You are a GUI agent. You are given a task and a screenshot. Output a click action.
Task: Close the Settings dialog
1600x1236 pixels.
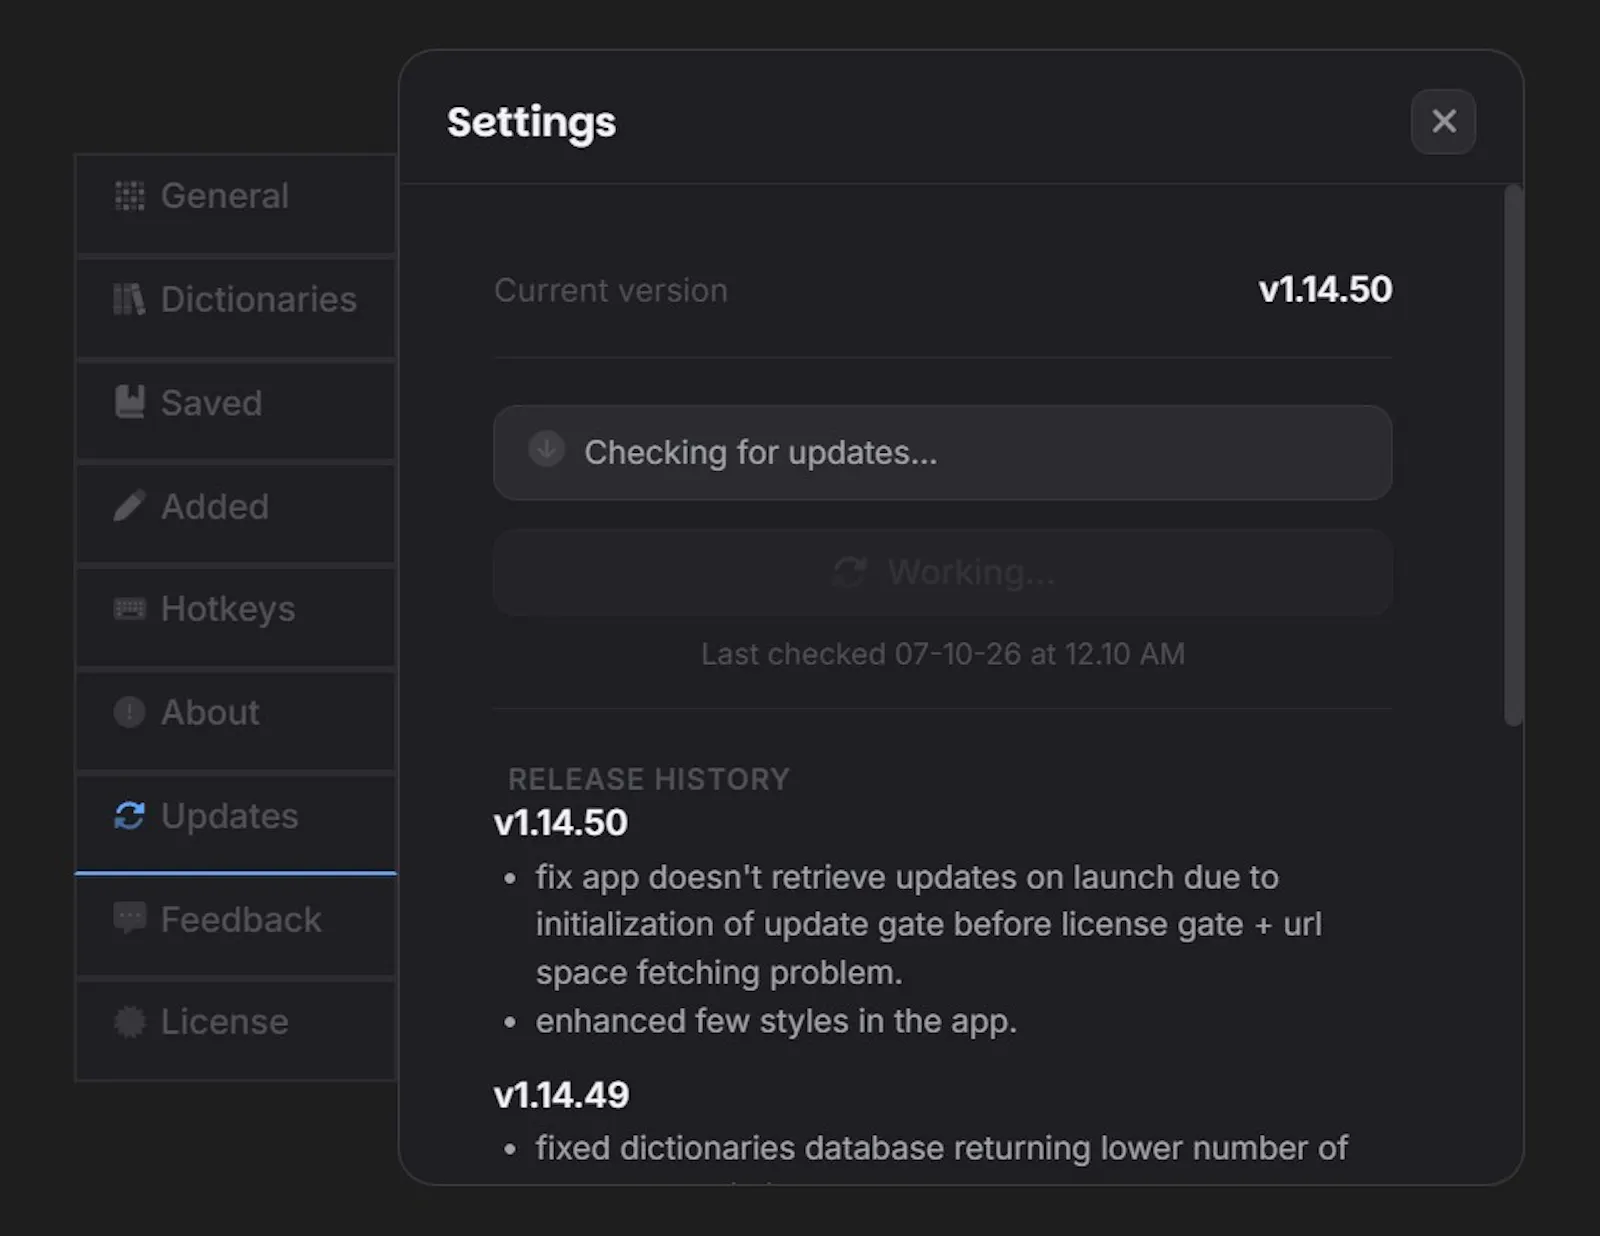coord(1443,122)
